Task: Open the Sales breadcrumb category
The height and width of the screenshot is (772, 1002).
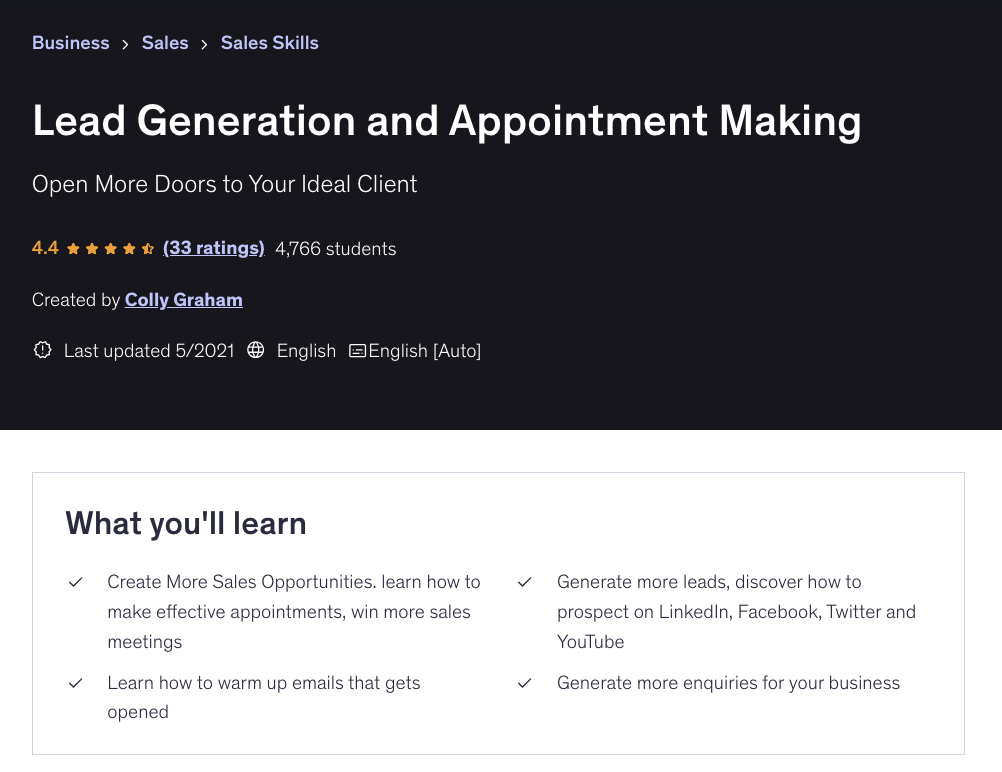Action: point(165,43)
